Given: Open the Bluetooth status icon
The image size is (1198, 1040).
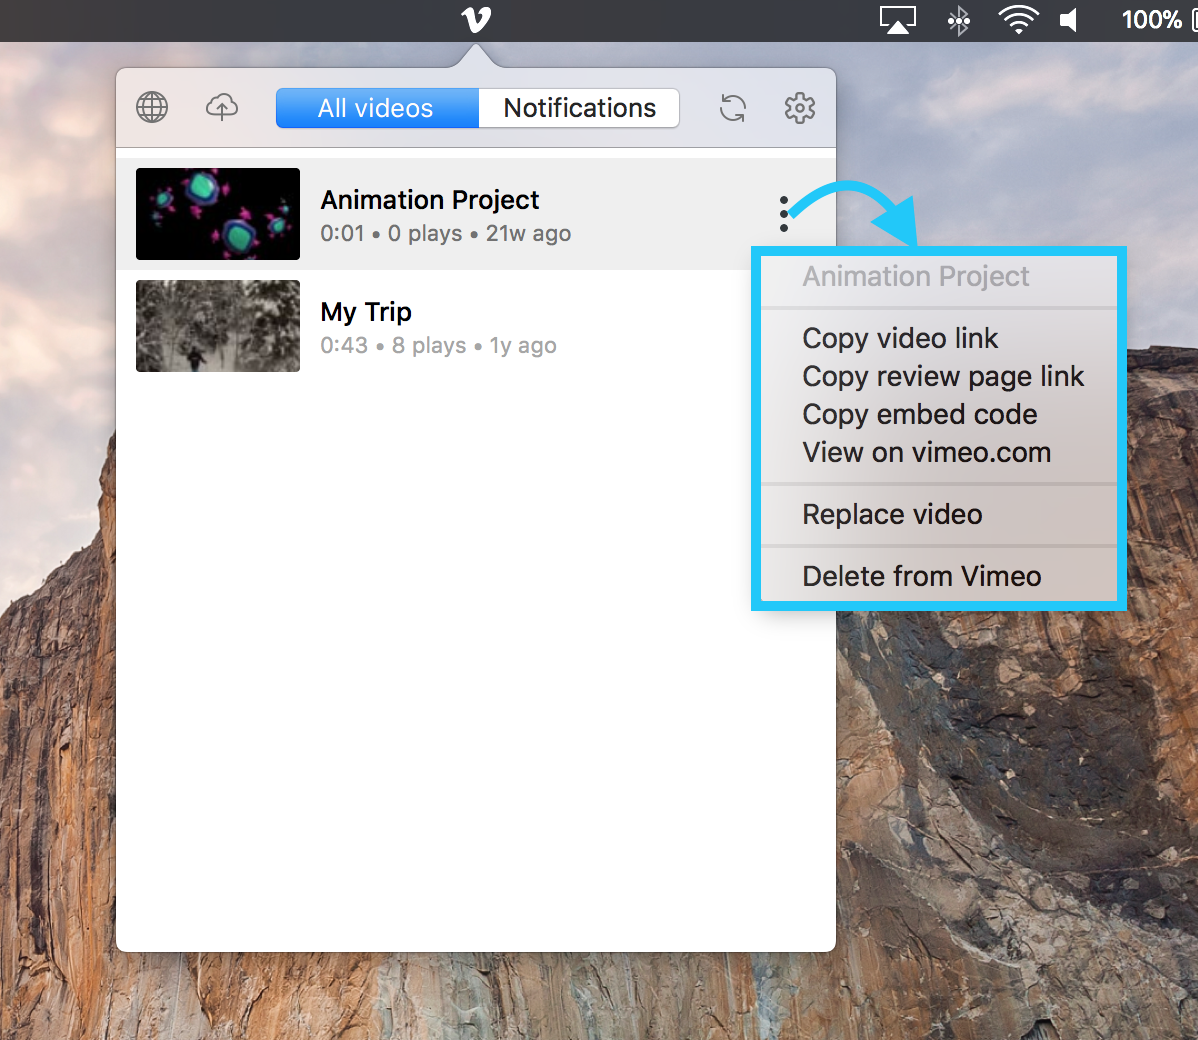Looking at the screenshot, I should (x=958, y=20).
